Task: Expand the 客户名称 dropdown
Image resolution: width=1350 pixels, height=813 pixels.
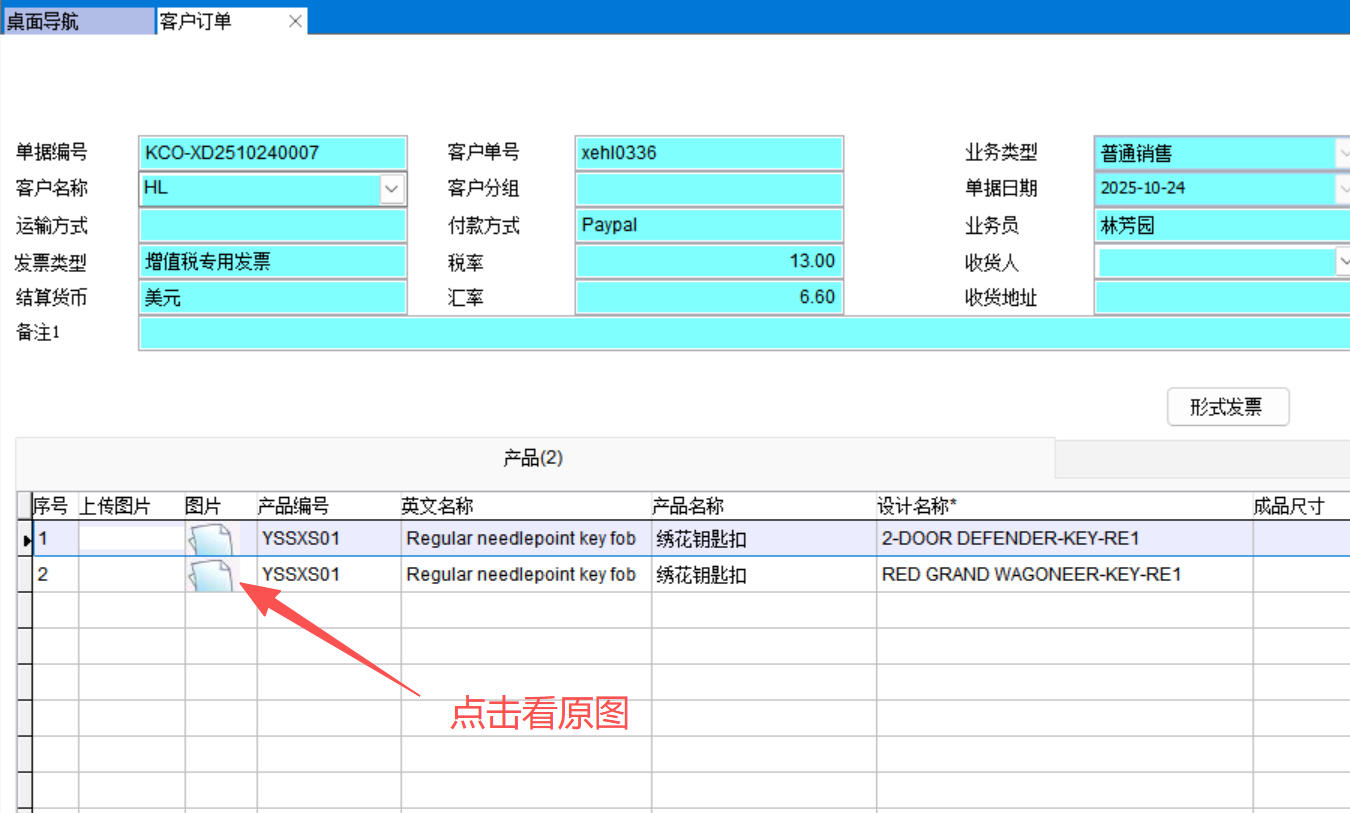Action: pyautogui.click(x=392, y=188)
